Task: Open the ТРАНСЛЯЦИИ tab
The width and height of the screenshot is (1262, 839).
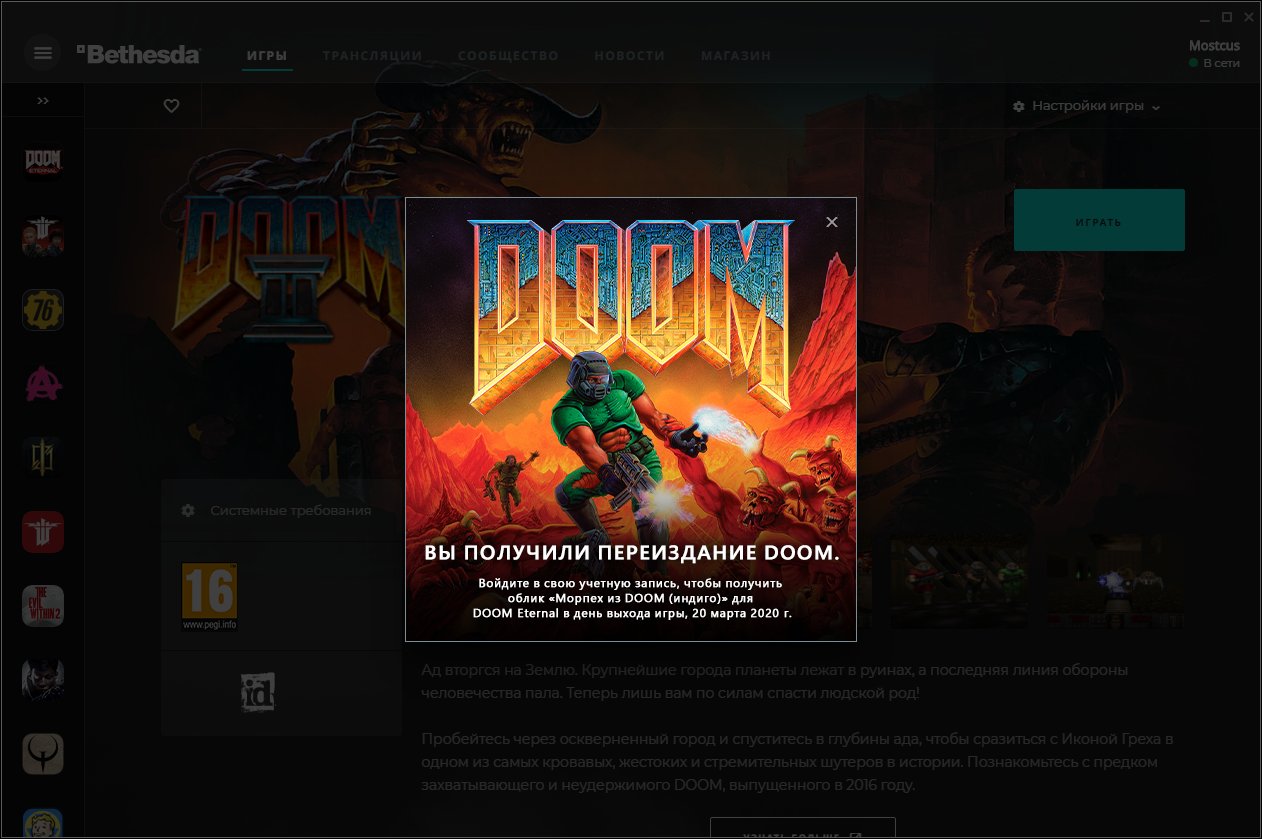Action: tap(372, 56)
